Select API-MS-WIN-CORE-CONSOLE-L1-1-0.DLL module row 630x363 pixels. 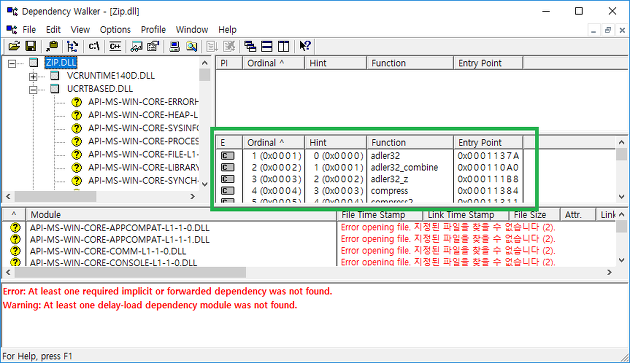(113, 263)
